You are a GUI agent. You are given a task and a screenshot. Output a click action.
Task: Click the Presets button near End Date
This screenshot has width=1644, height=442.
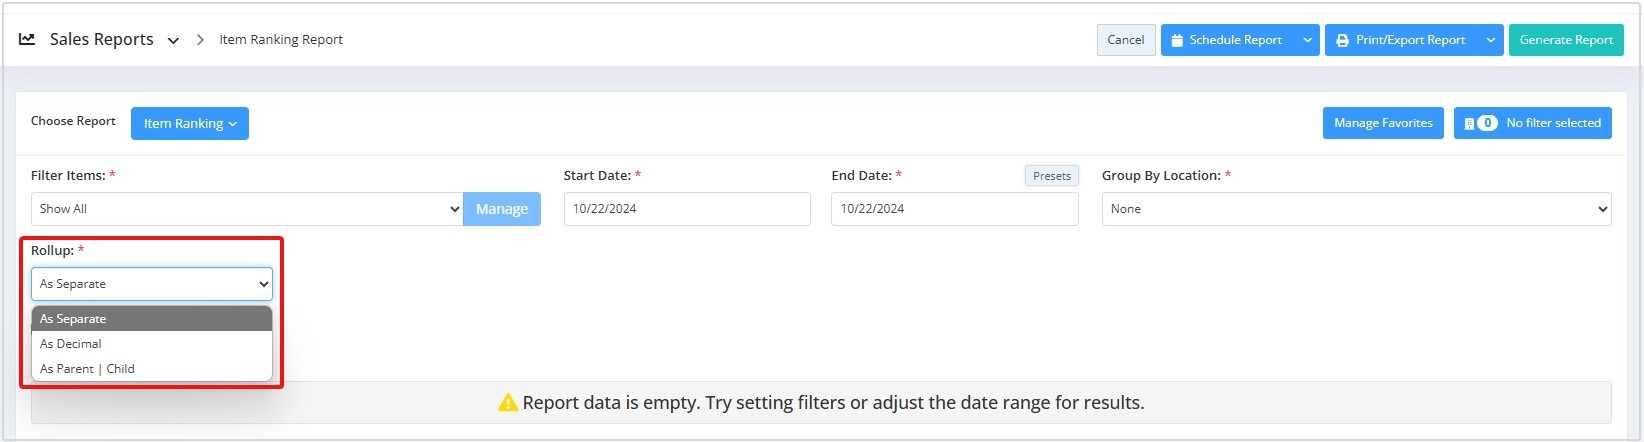click(1052, 176)
